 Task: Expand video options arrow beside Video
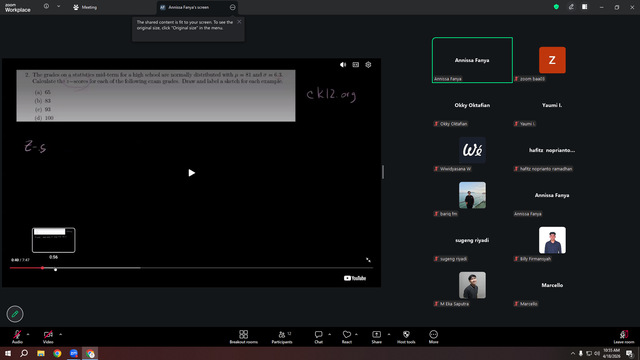60,334
